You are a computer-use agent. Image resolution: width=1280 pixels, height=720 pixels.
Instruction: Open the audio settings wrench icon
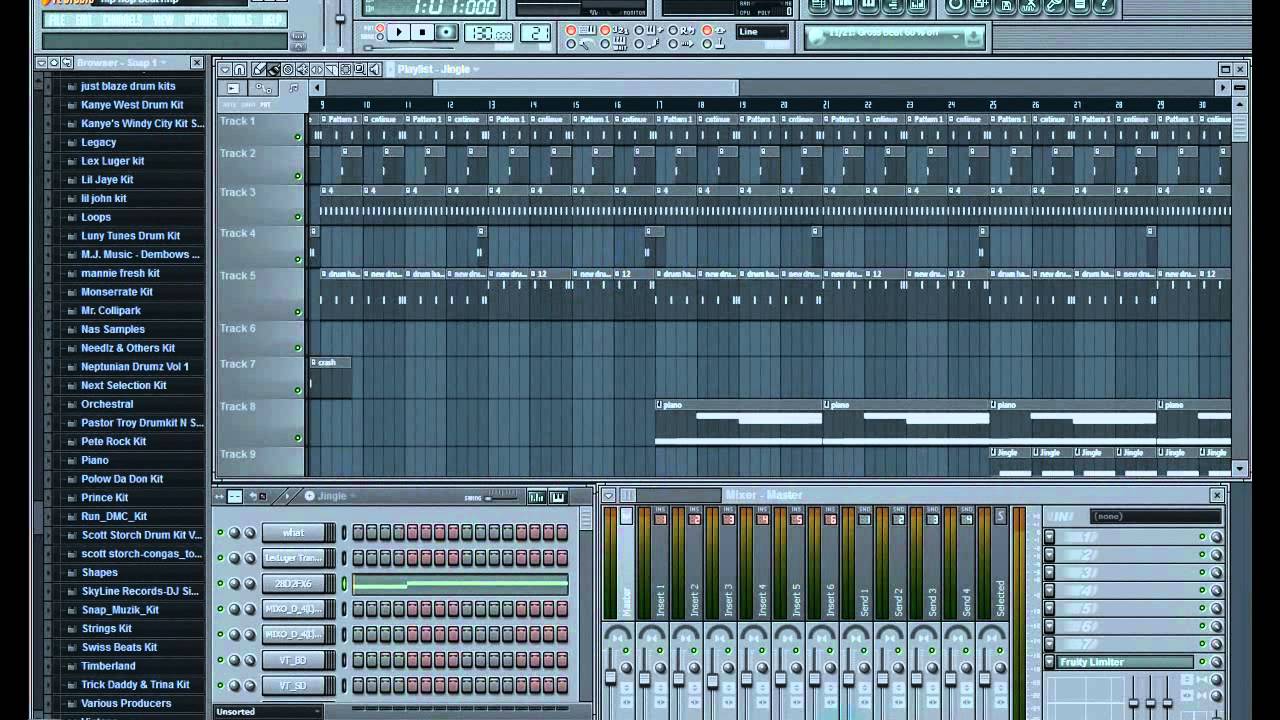[x=1055, y=5]
